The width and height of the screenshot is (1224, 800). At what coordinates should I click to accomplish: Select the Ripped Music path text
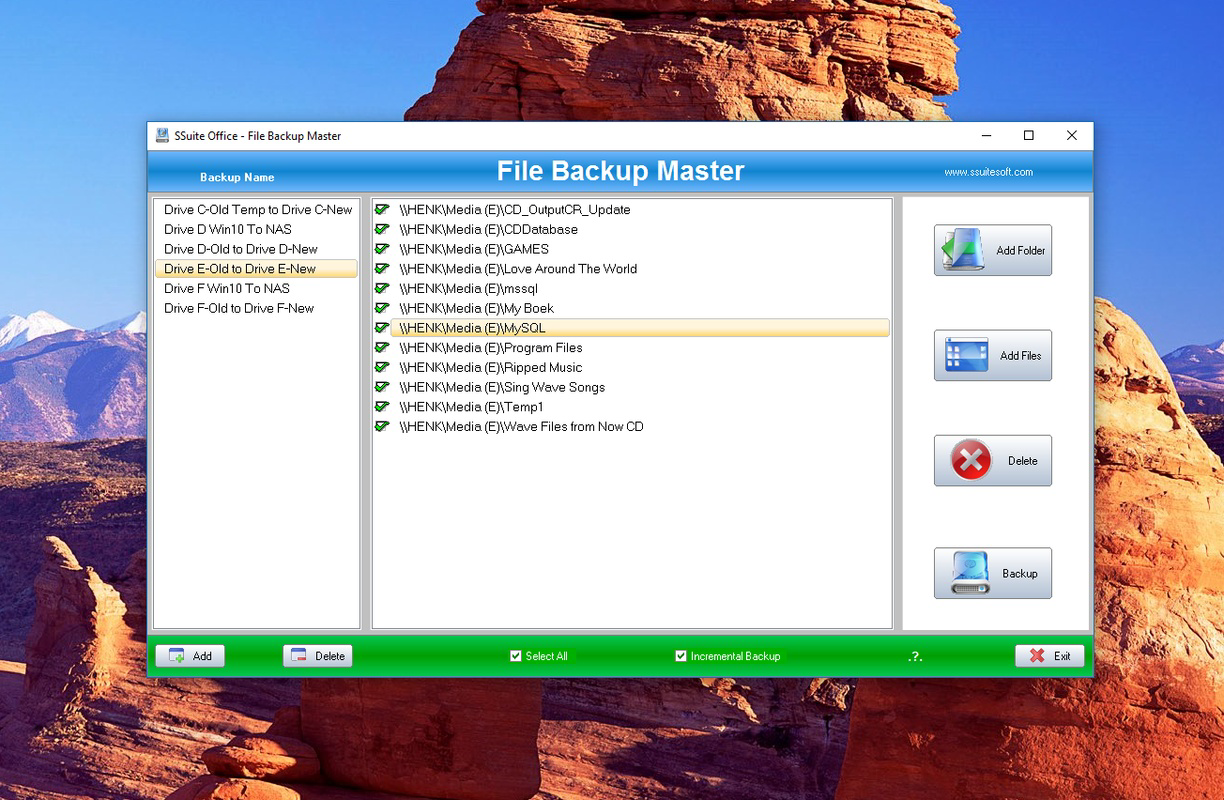coord(490,367)
